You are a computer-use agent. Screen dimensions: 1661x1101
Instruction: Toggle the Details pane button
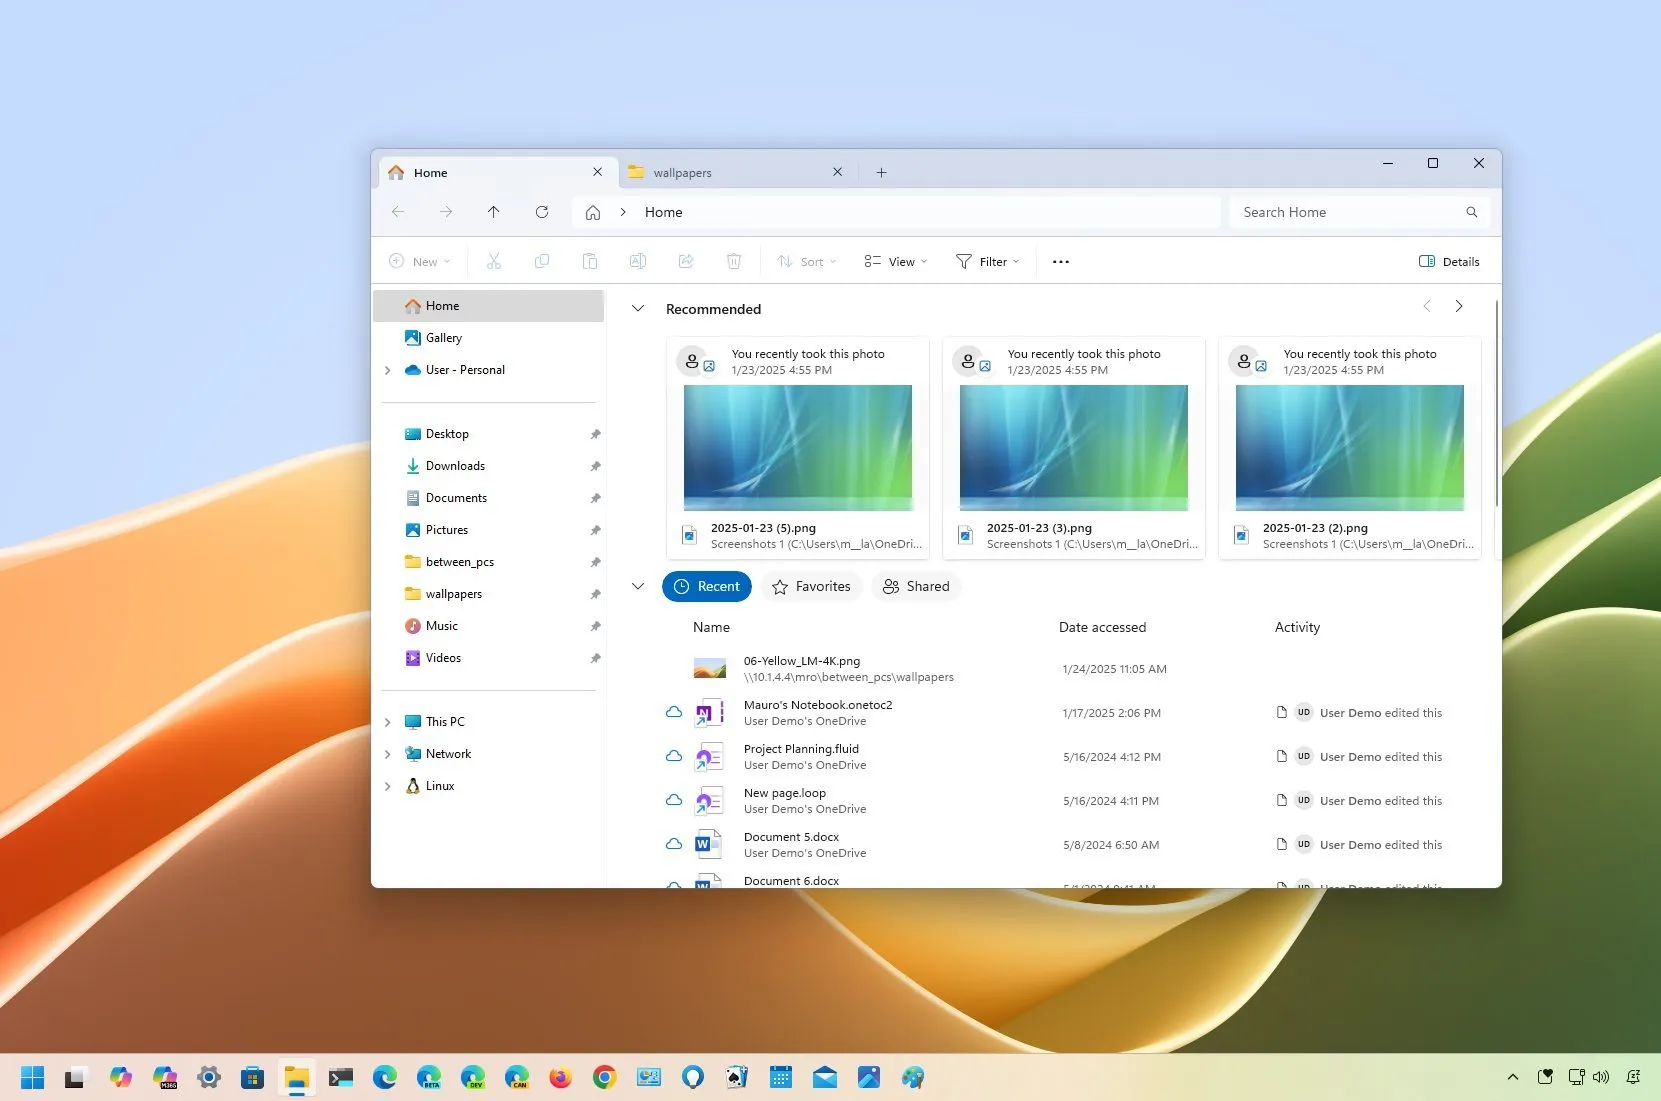pos(1449,261)
